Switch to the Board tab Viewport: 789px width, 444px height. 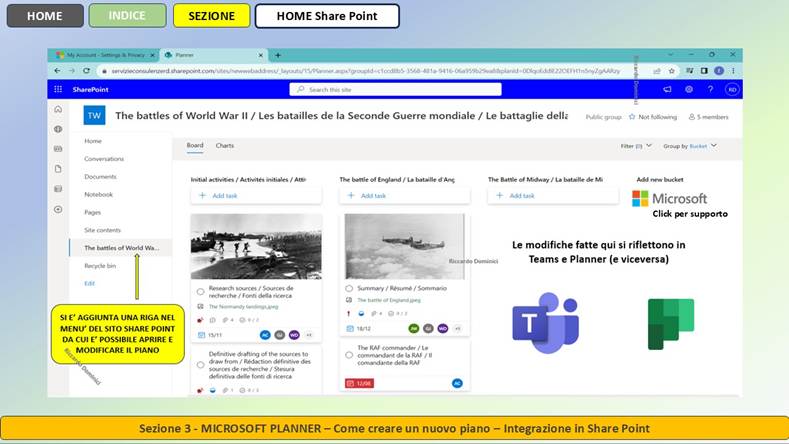[195, 145]
